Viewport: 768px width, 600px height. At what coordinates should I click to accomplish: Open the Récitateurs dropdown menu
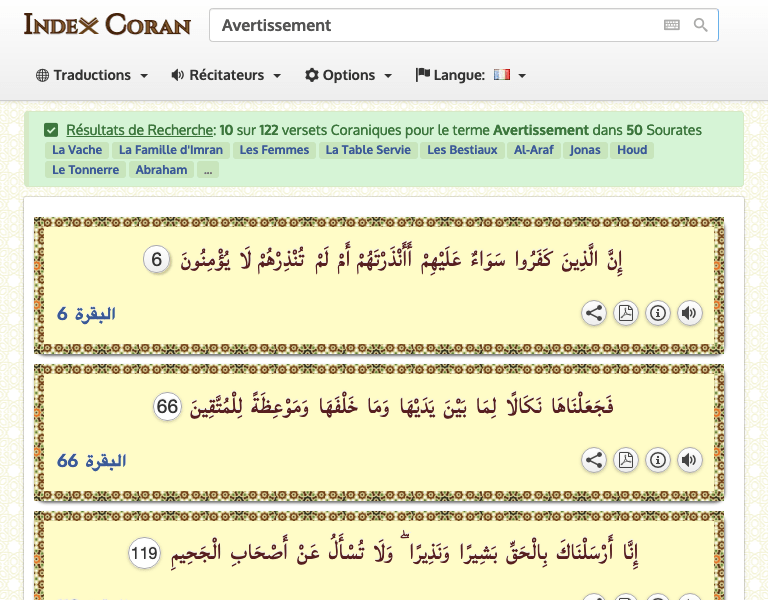click(226, 75)
